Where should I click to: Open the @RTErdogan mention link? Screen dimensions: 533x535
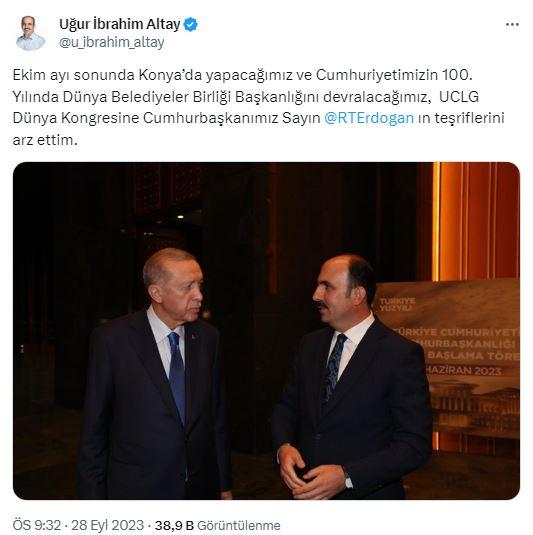[369, 118]
